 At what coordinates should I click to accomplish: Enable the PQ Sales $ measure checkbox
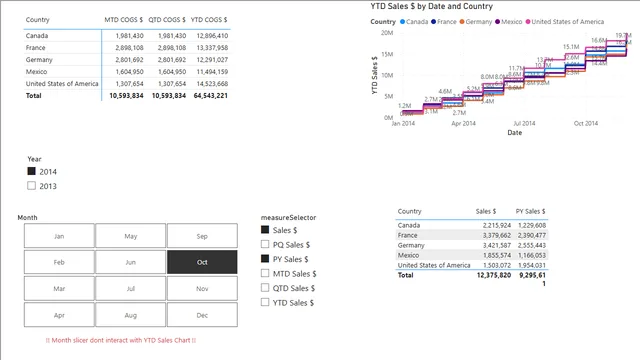coord(265,244)
